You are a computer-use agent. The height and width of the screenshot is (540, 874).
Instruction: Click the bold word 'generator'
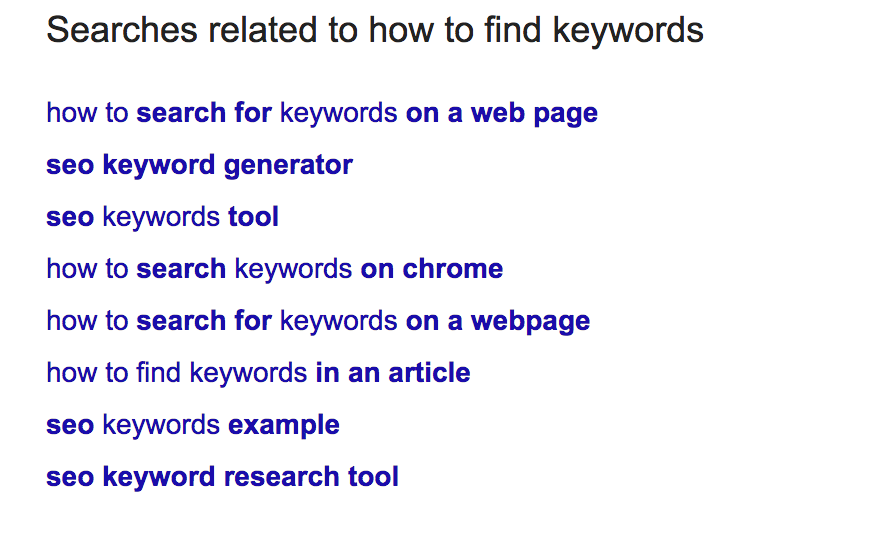click(x=288, y=166)
